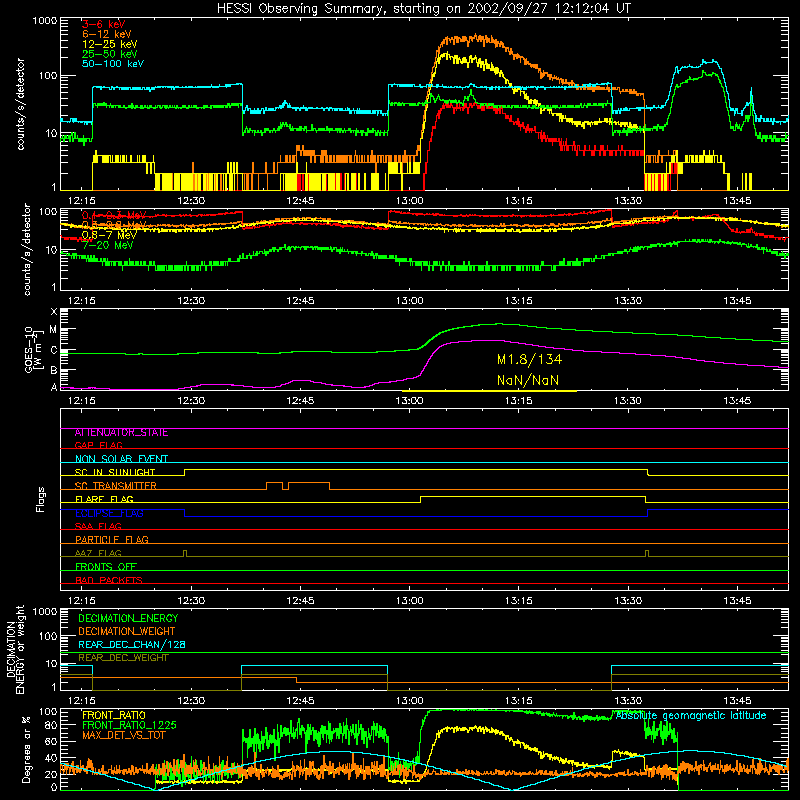Click the REAR_DEC_CHAN/128 legend entry
The height and width of the screenshot is (800, 800).
(132, 644)
